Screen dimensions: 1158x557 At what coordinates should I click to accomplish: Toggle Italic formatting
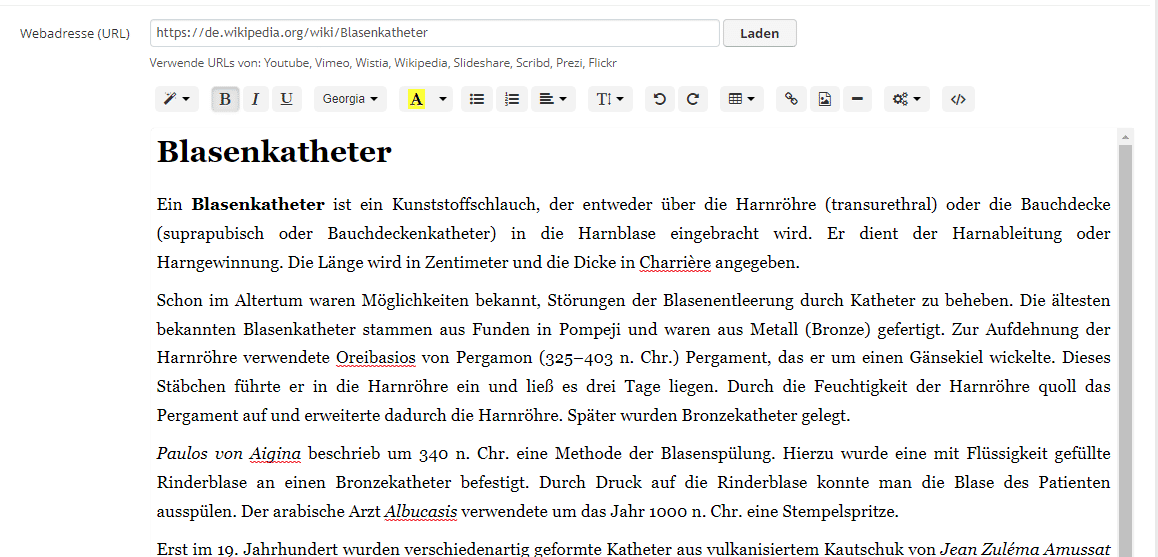pyautogui.click(x=256, y=99)
